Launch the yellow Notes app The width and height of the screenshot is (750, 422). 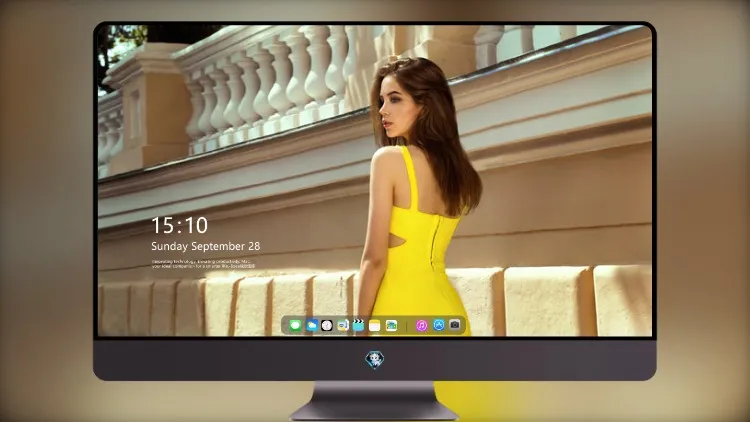coord(375,326)
